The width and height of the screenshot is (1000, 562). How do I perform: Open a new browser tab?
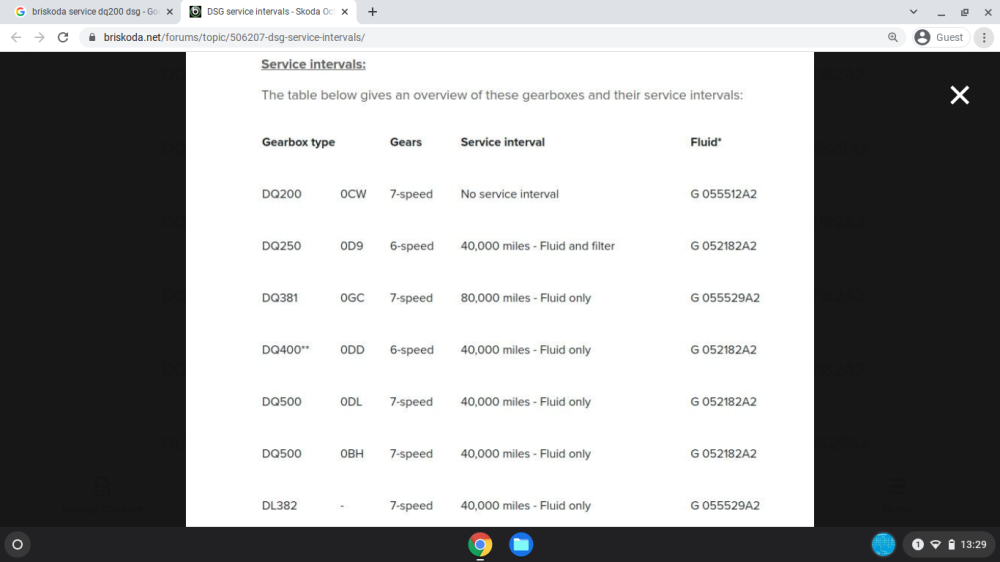pos(372,11)
